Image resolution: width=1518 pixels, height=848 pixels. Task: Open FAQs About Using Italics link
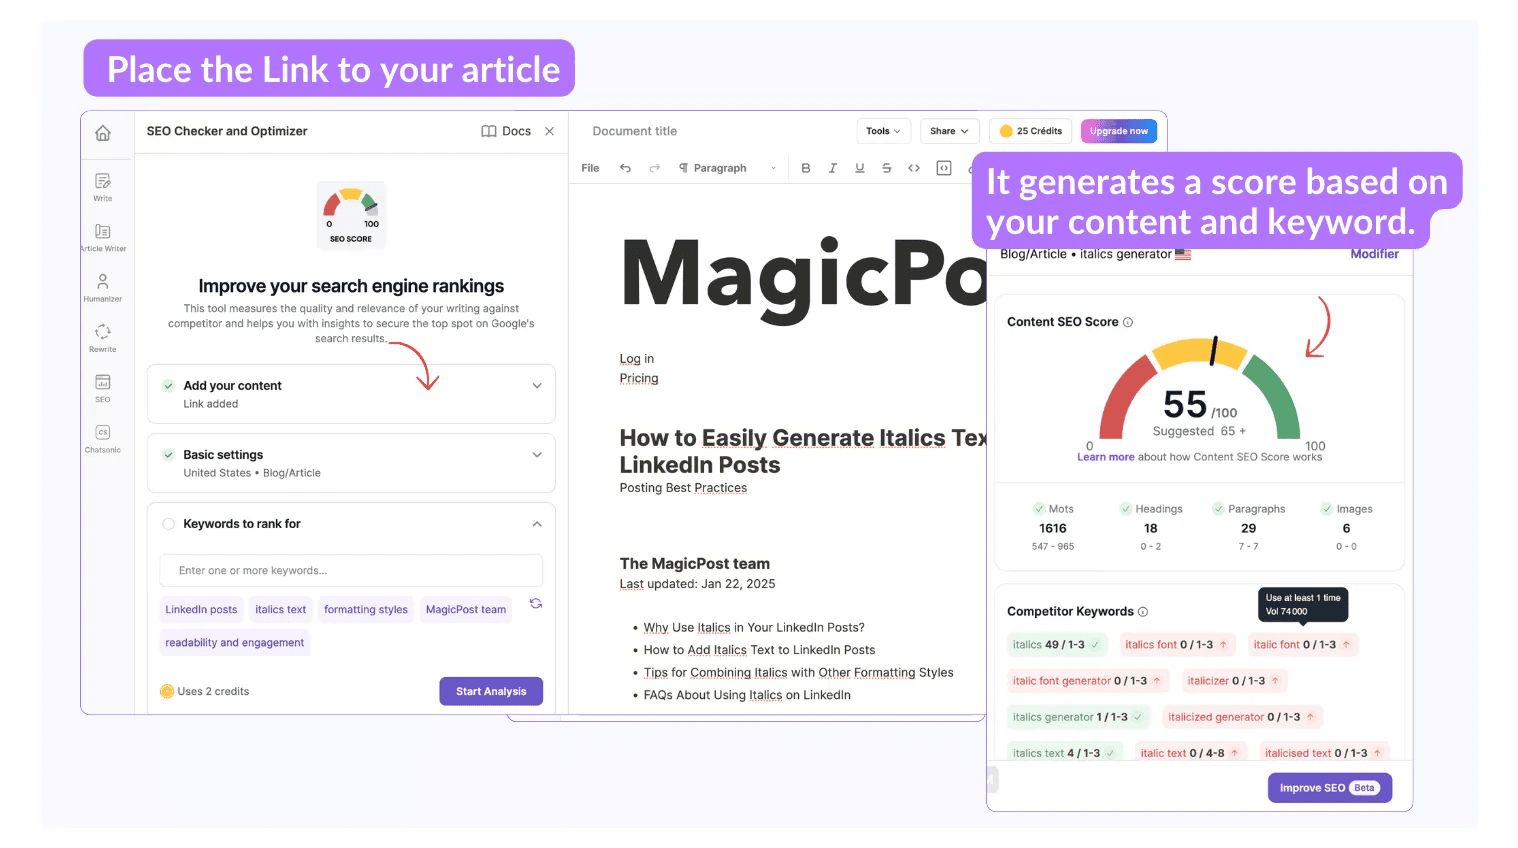[x=747, y=695]
